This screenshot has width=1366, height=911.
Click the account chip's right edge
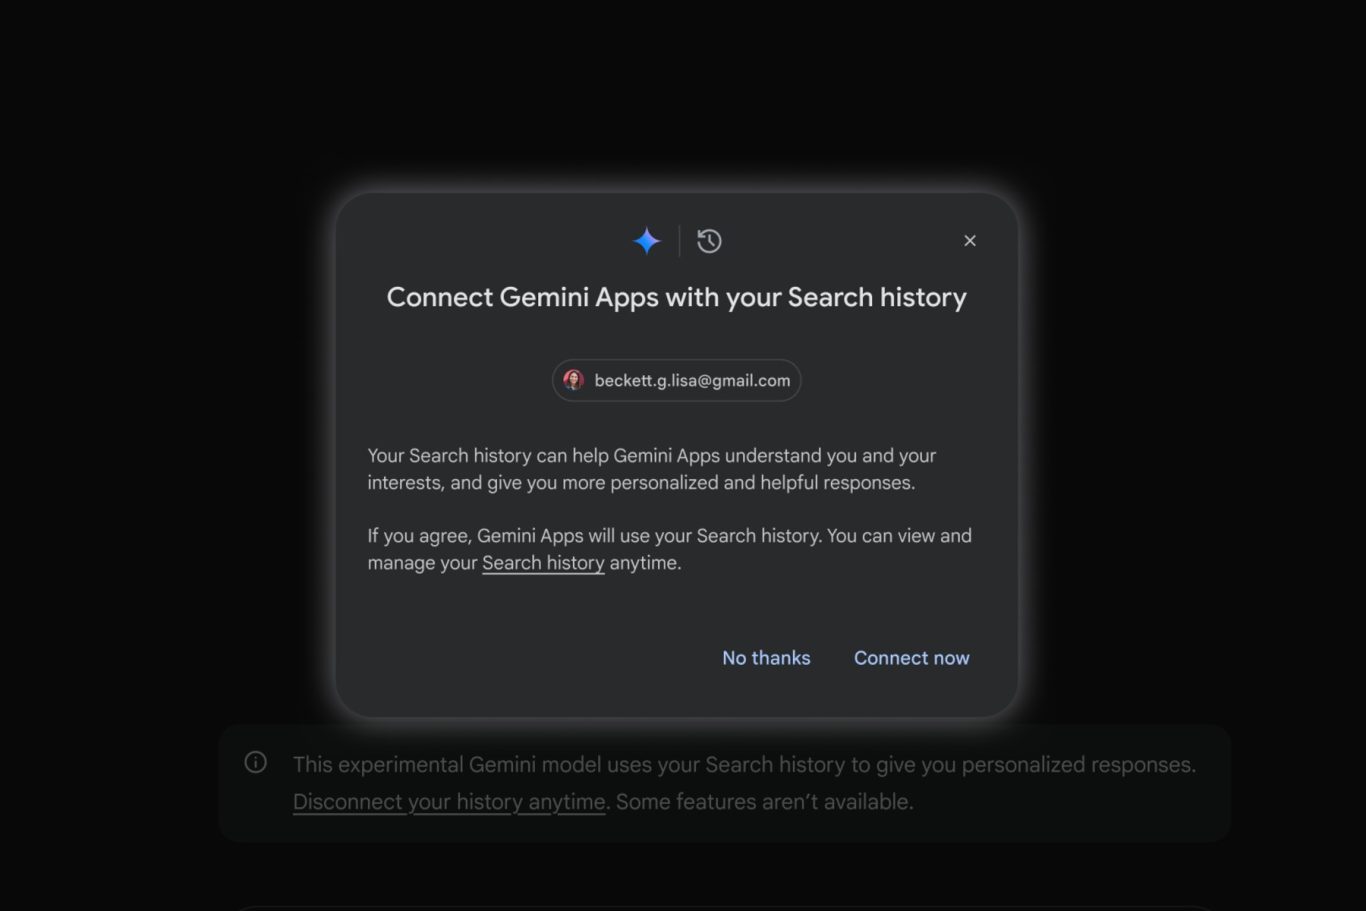click(796, 380)
